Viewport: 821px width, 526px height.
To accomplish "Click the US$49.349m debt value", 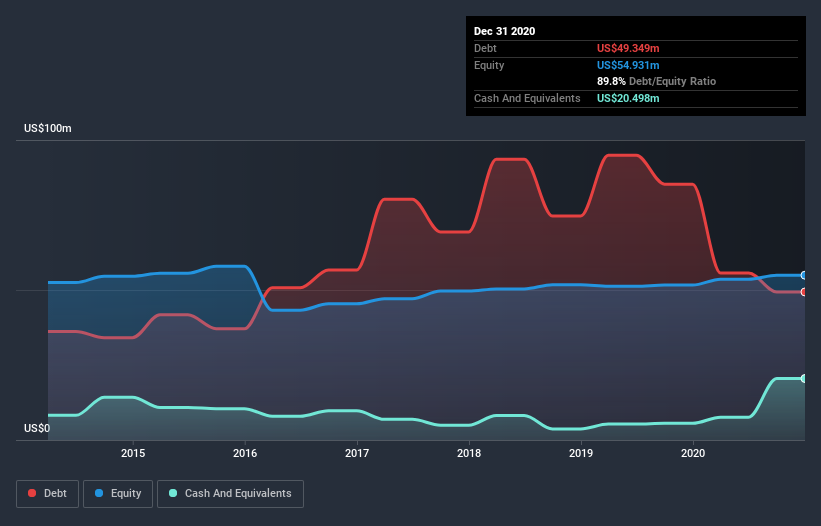I will pyautogui.click(x=628, y=48).
